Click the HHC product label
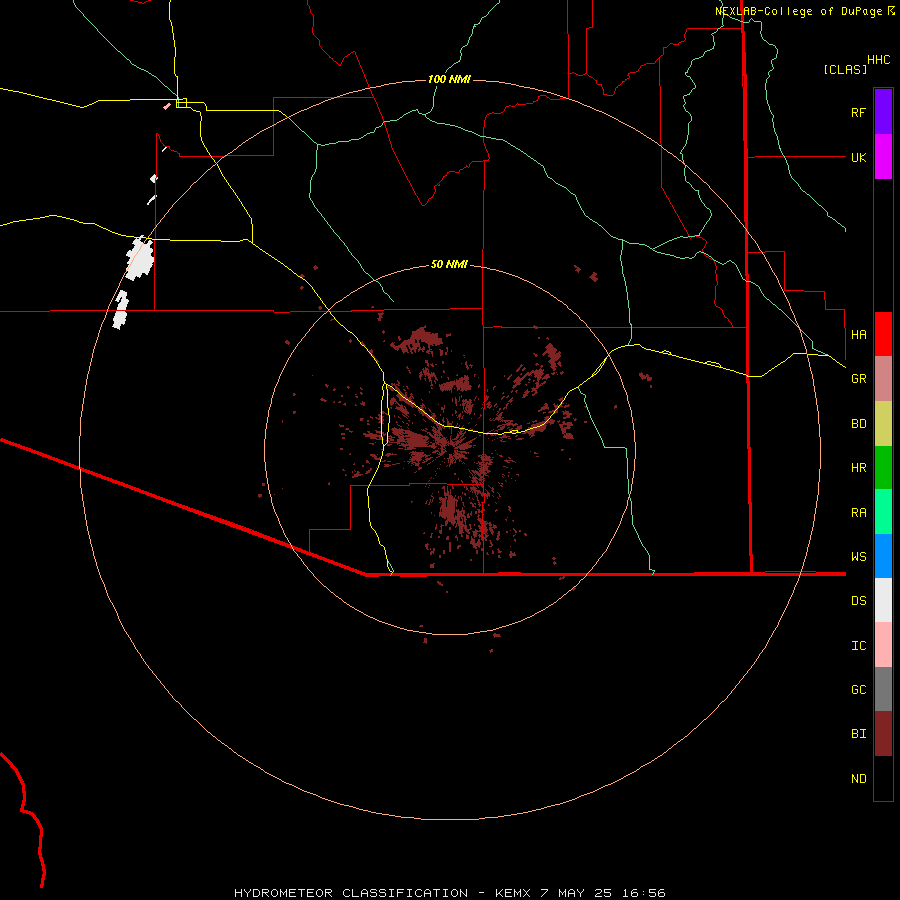The height and width of the screenshot is (900, 900). click(x=878, y=60)
